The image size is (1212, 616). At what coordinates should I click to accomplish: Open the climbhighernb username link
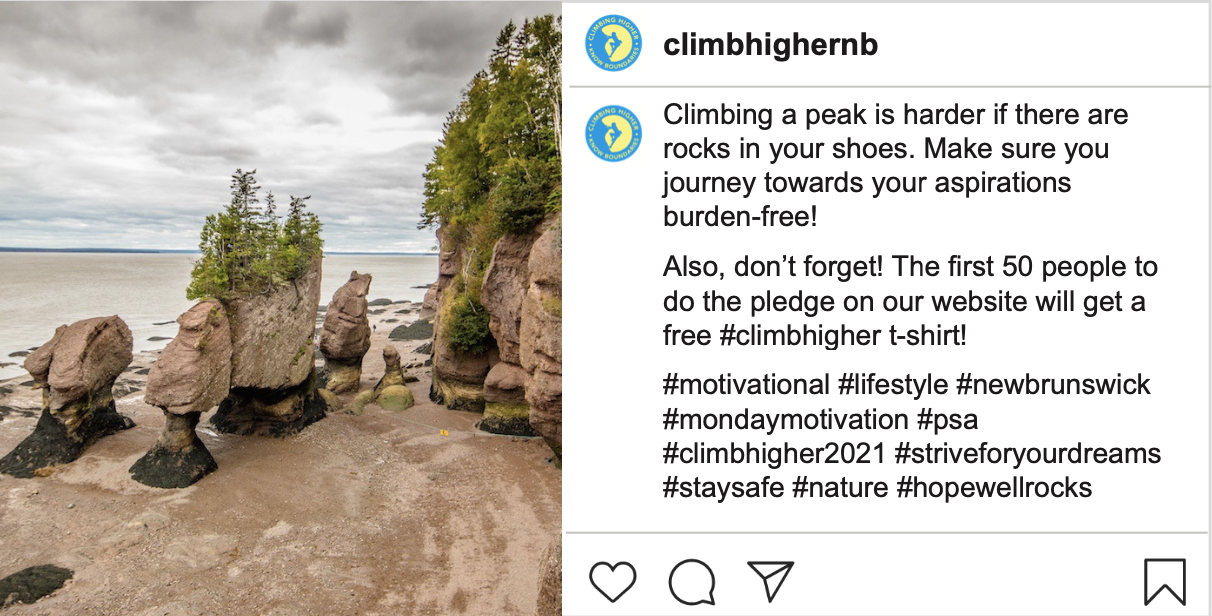coord(770,45)
